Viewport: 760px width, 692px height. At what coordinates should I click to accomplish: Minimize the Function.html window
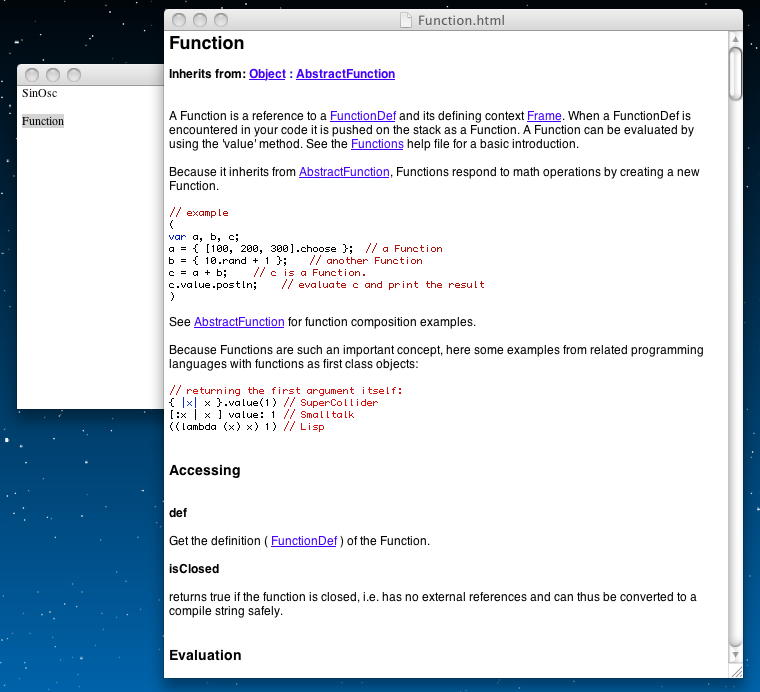click(x=200, y=20)
